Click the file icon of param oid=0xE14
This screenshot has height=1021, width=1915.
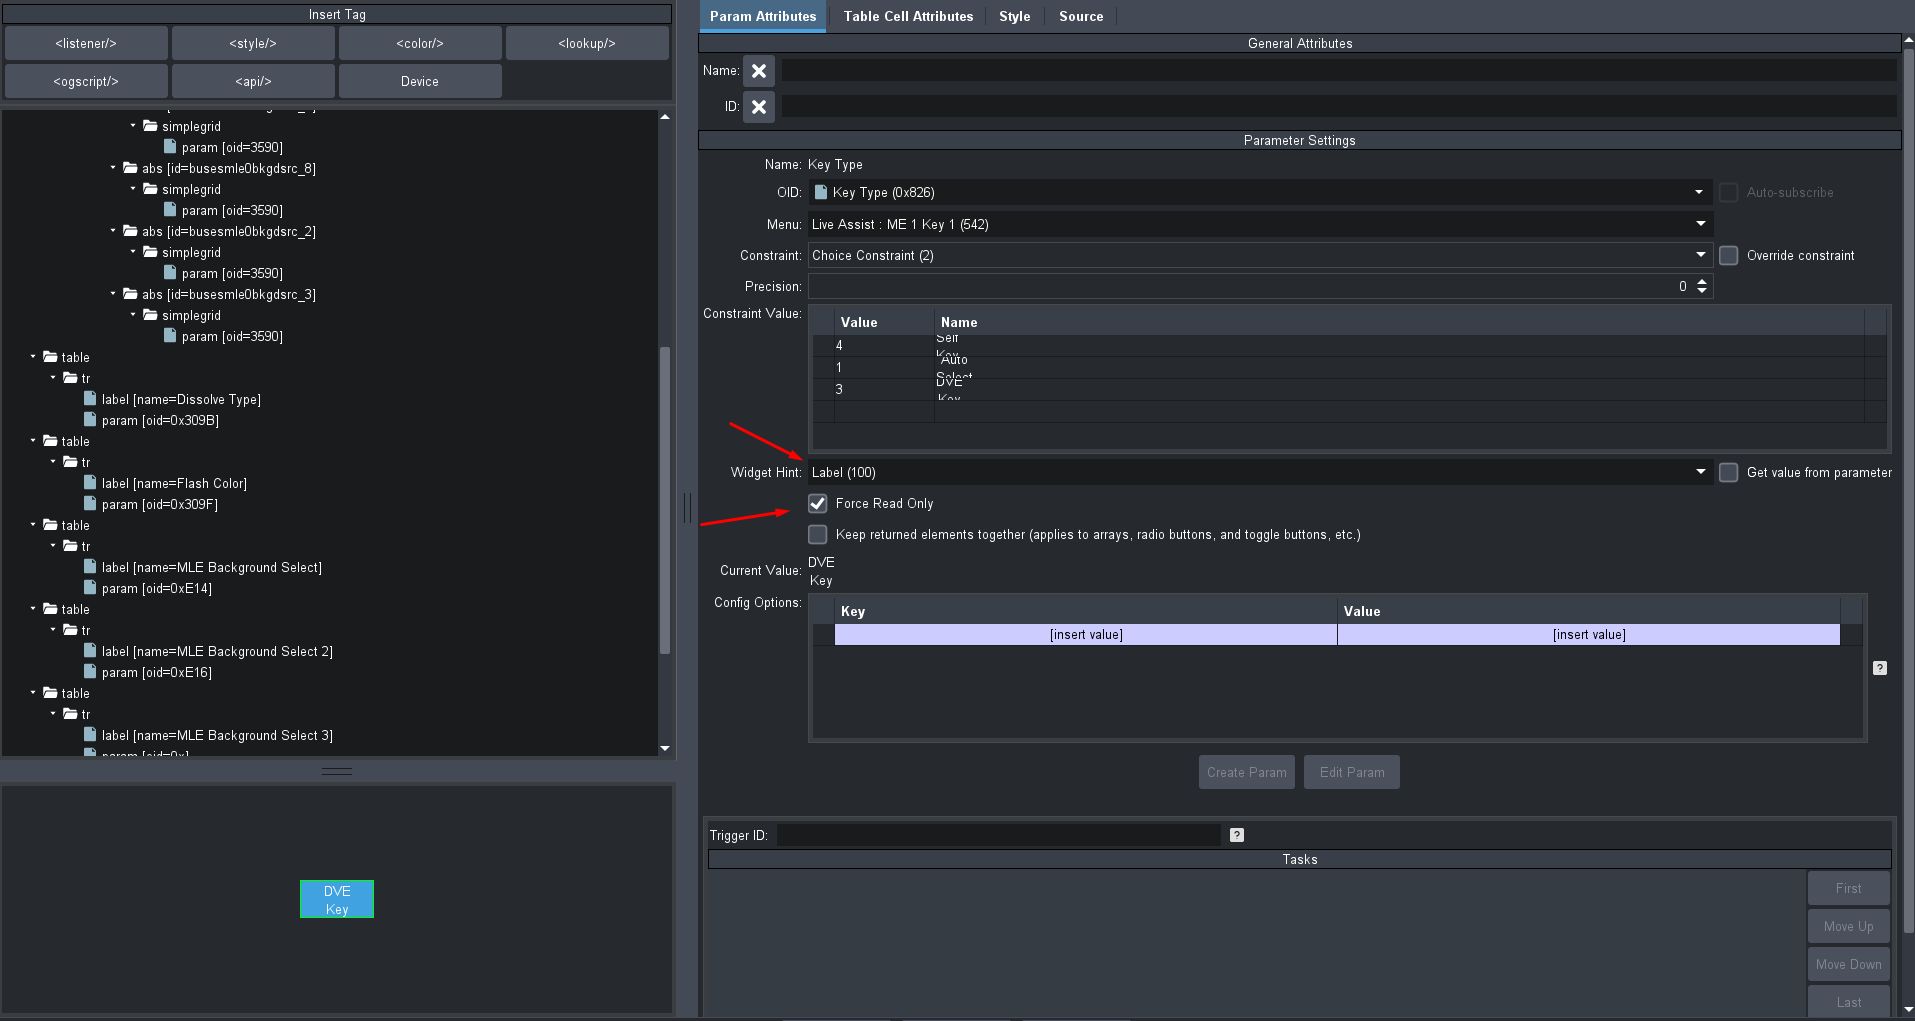pyautogui.click(x=90, y=588)
